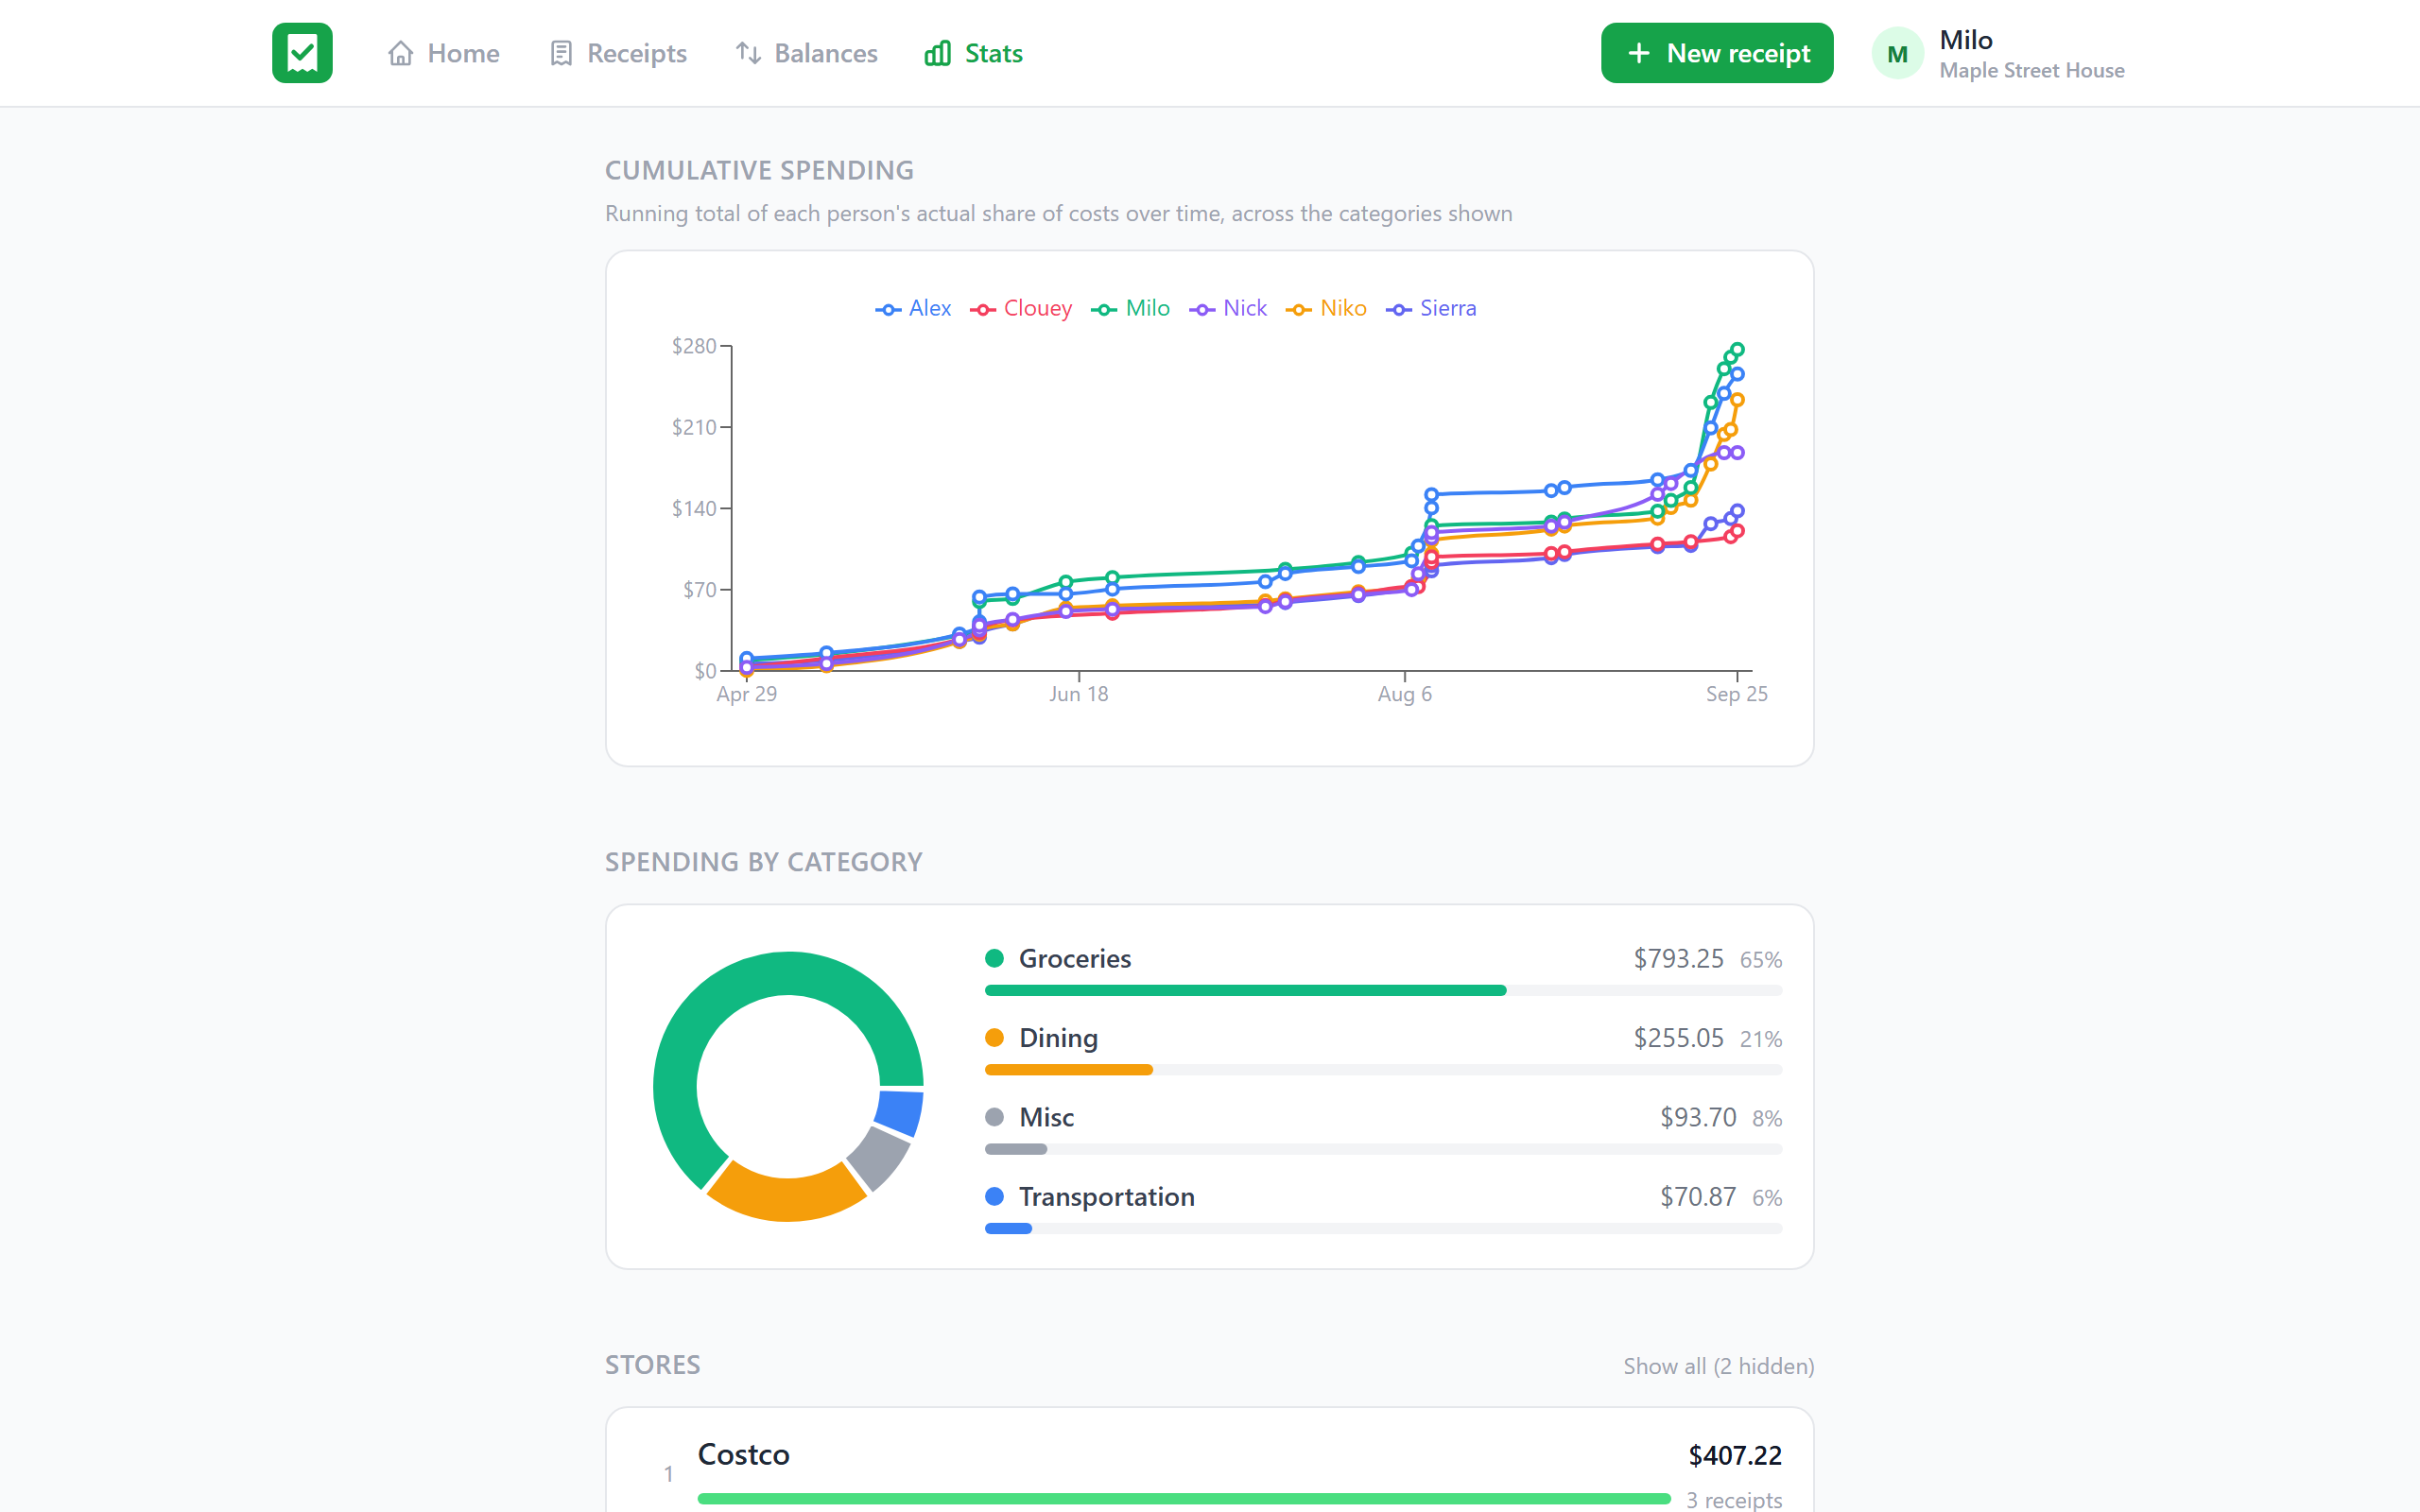
Task: Click the Spending by Category heading
Action: point(763,862)
